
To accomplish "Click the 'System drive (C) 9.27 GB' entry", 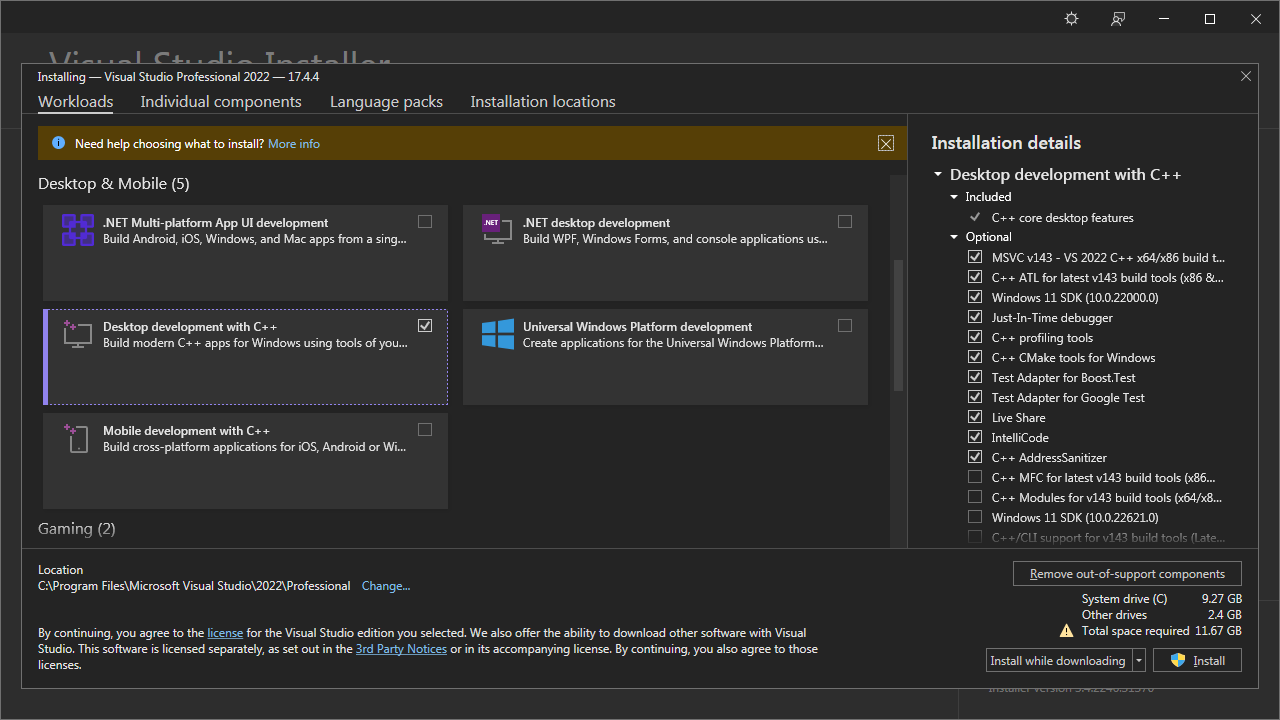I will pyautogui.click(x=1161, y=599).
